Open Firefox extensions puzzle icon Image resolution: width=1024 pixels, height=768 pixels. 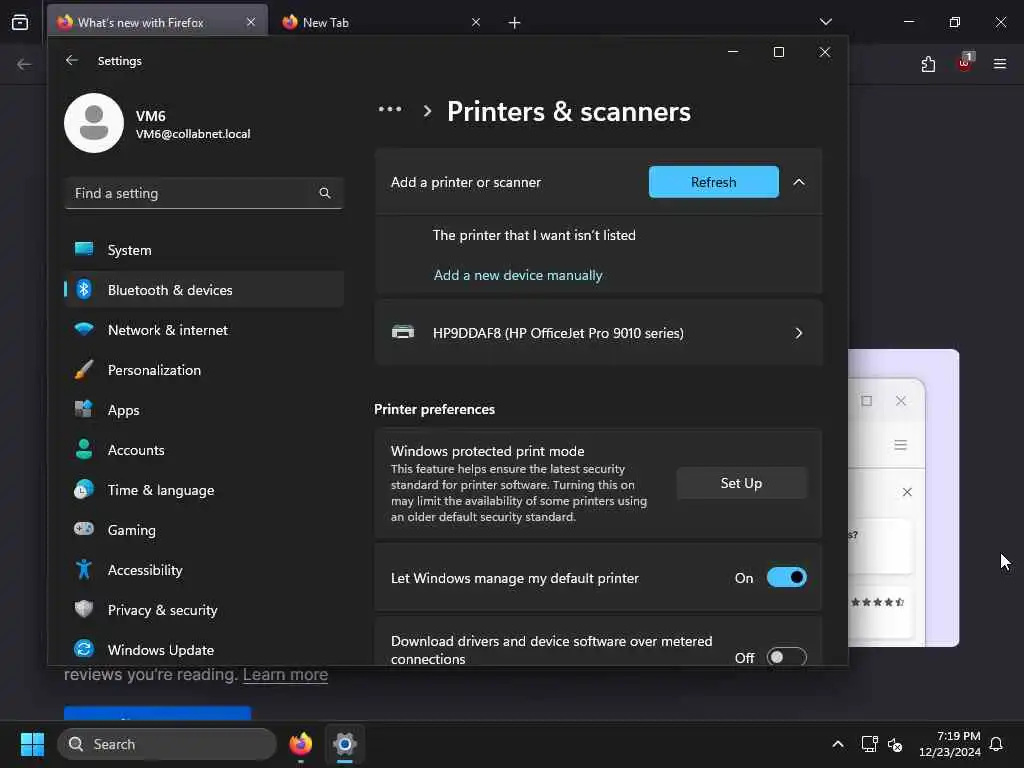(x=928, y=64)
